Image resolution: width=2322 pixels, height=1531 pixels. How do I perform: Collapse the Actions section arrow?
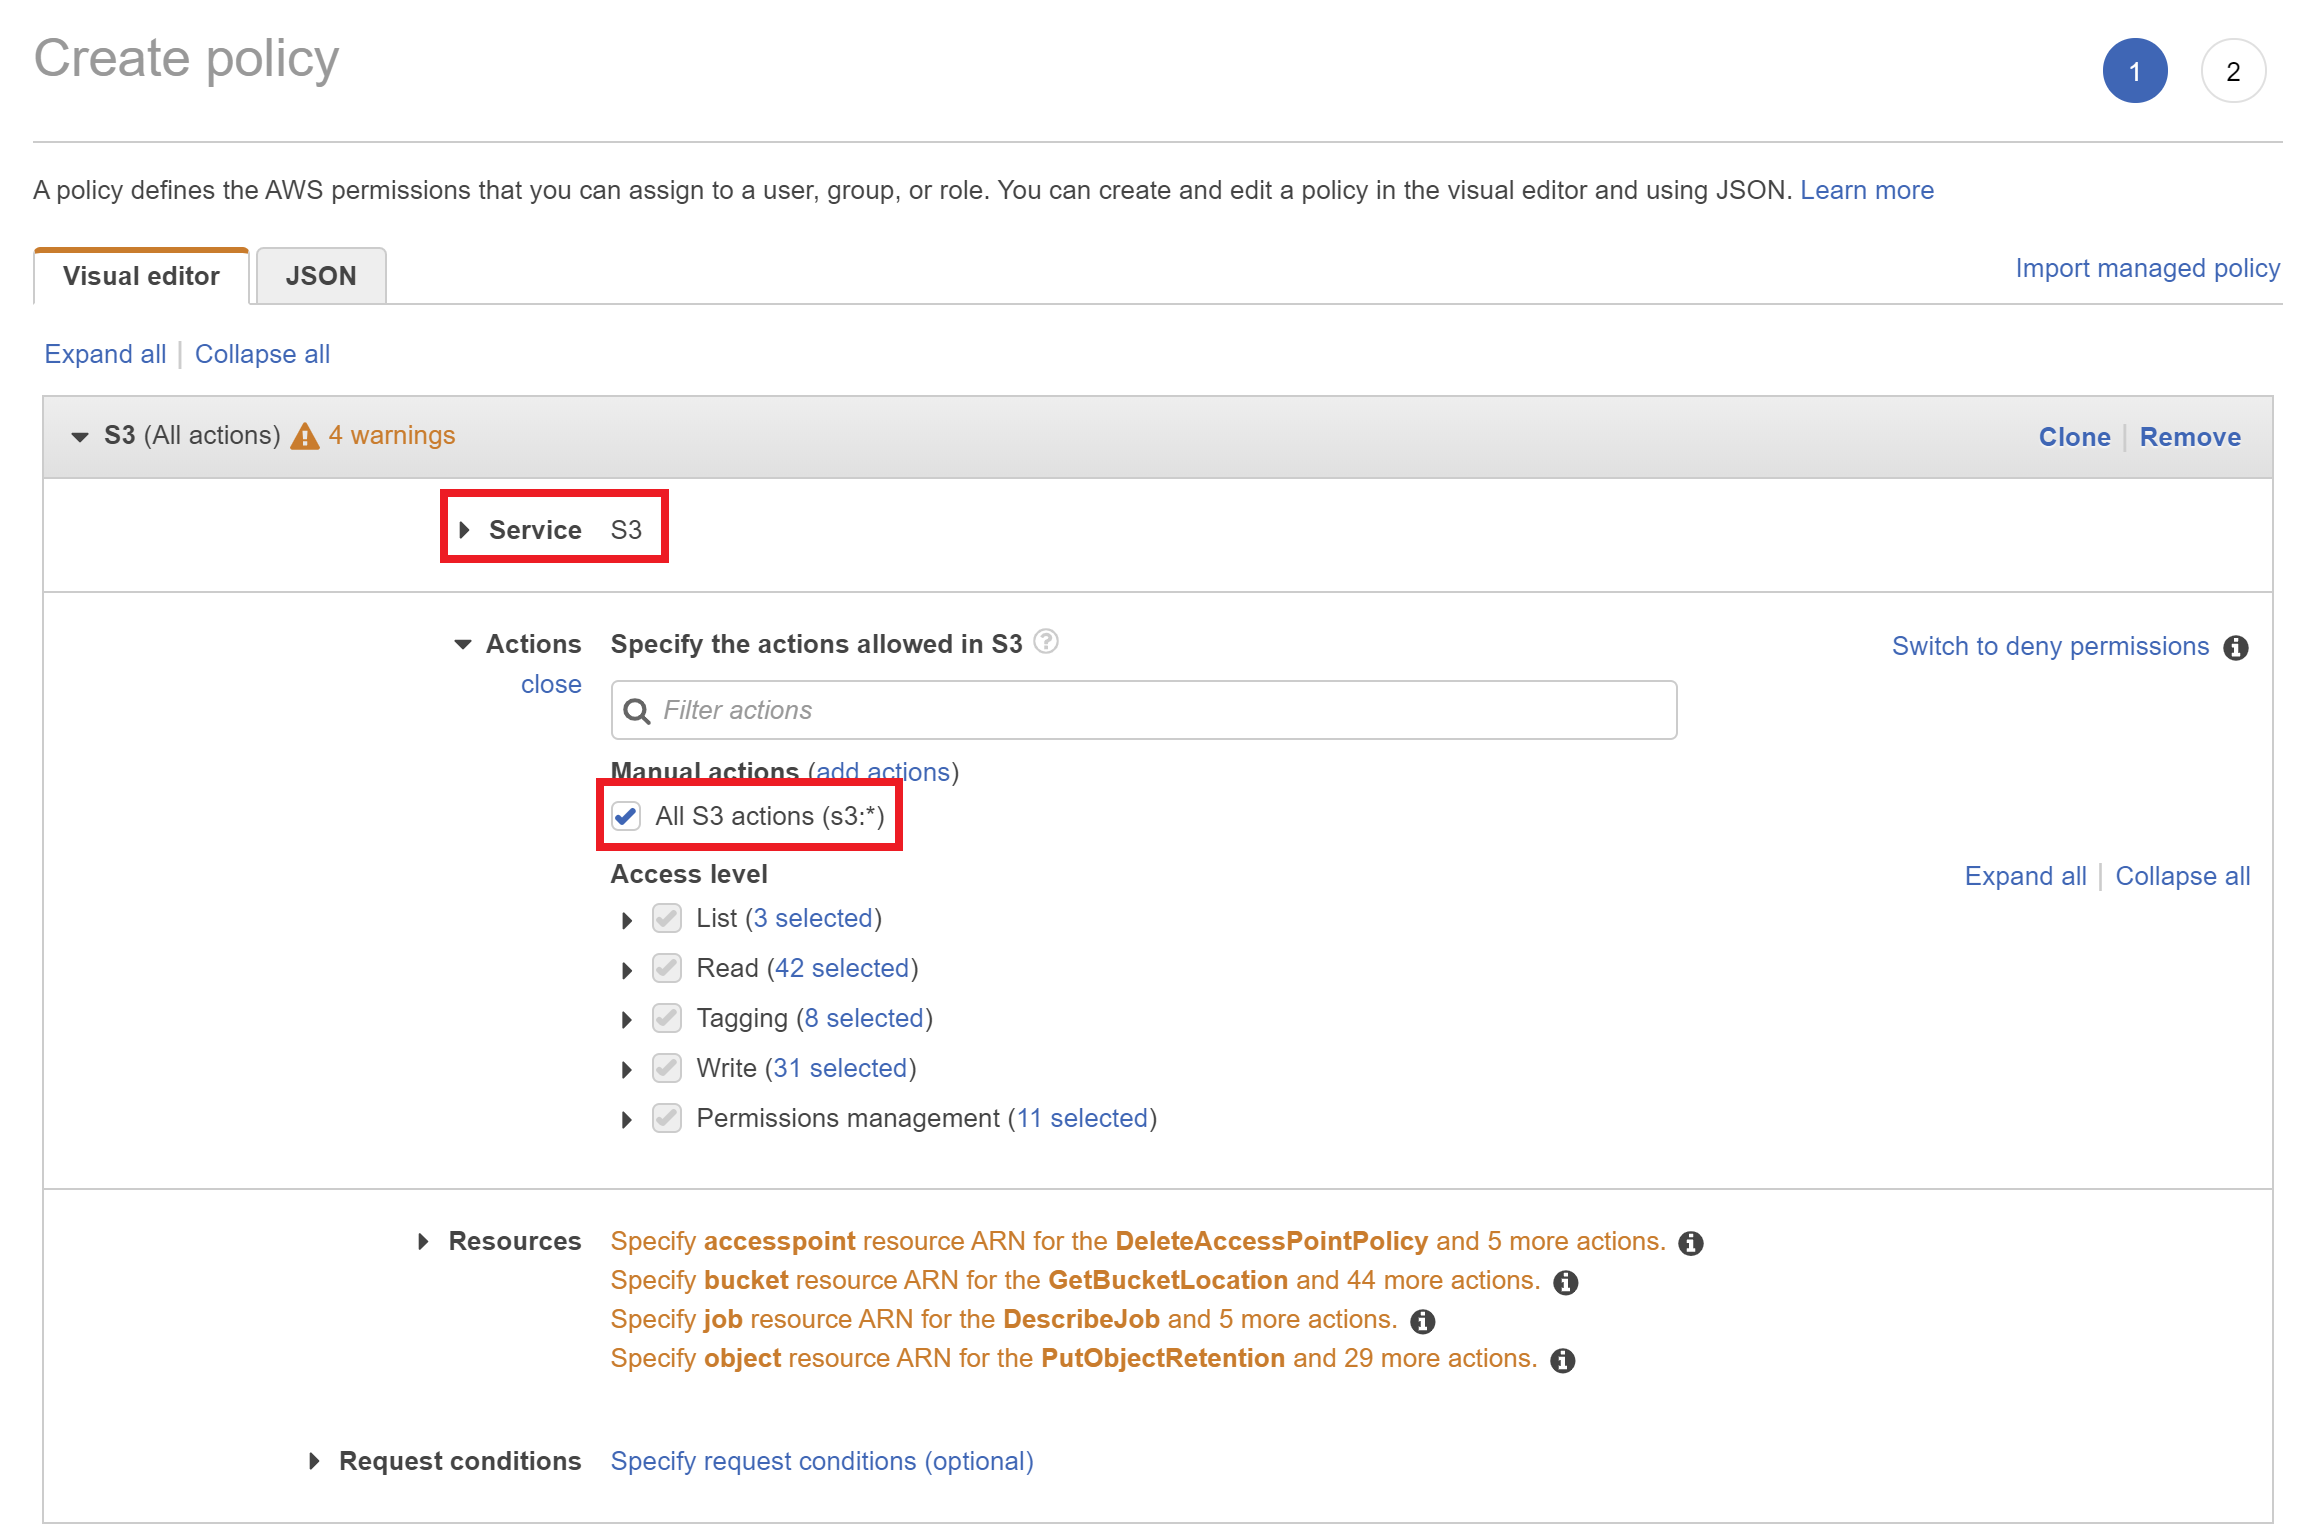point(463,645)
